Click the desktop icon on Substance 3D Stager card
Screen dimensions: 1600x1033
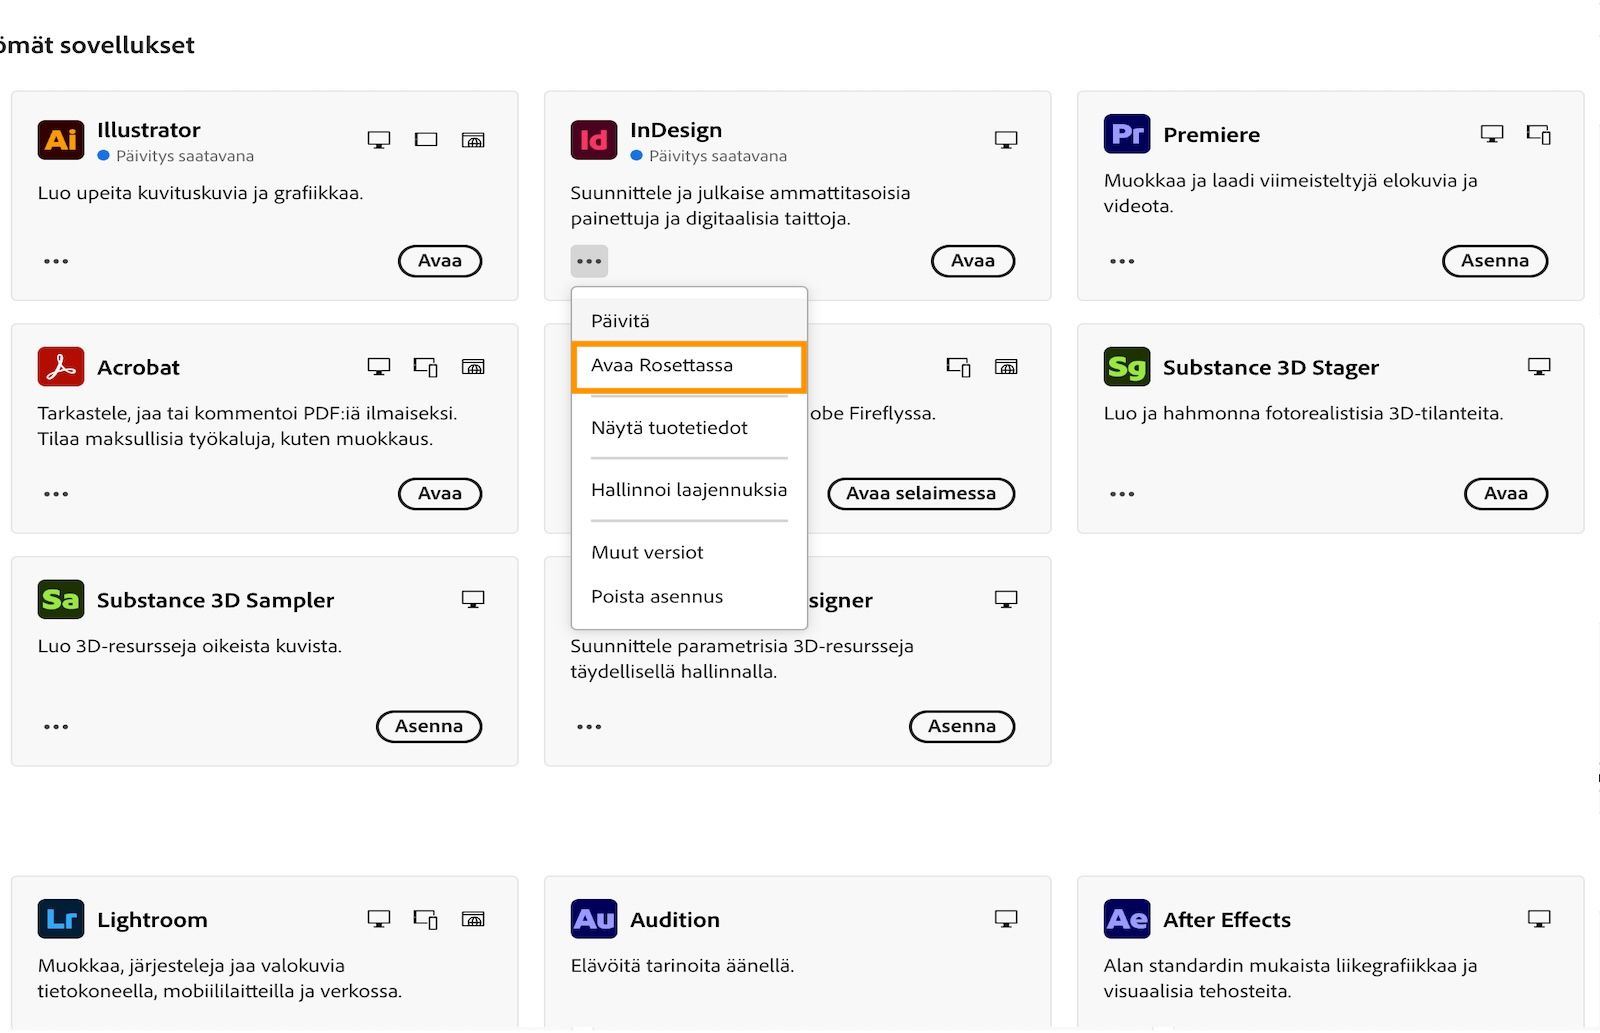(x=1539, y=367)
